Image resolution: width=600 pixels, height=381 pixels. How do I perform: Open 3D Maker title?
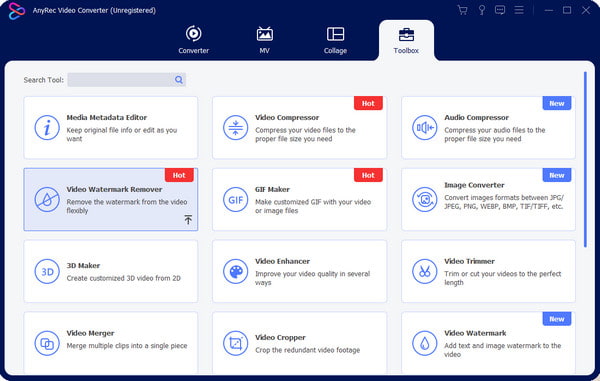tap(83, 265)
